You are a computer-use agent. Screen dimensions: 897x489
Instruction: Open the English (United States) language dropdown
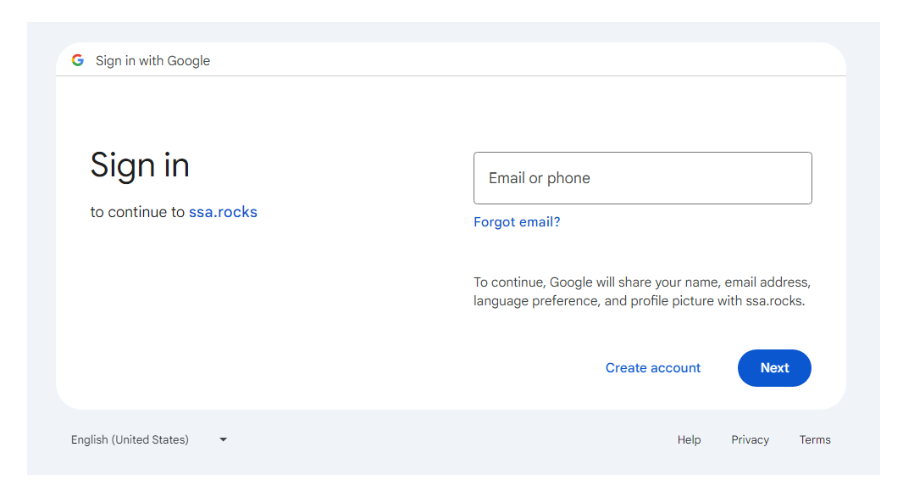149,440
